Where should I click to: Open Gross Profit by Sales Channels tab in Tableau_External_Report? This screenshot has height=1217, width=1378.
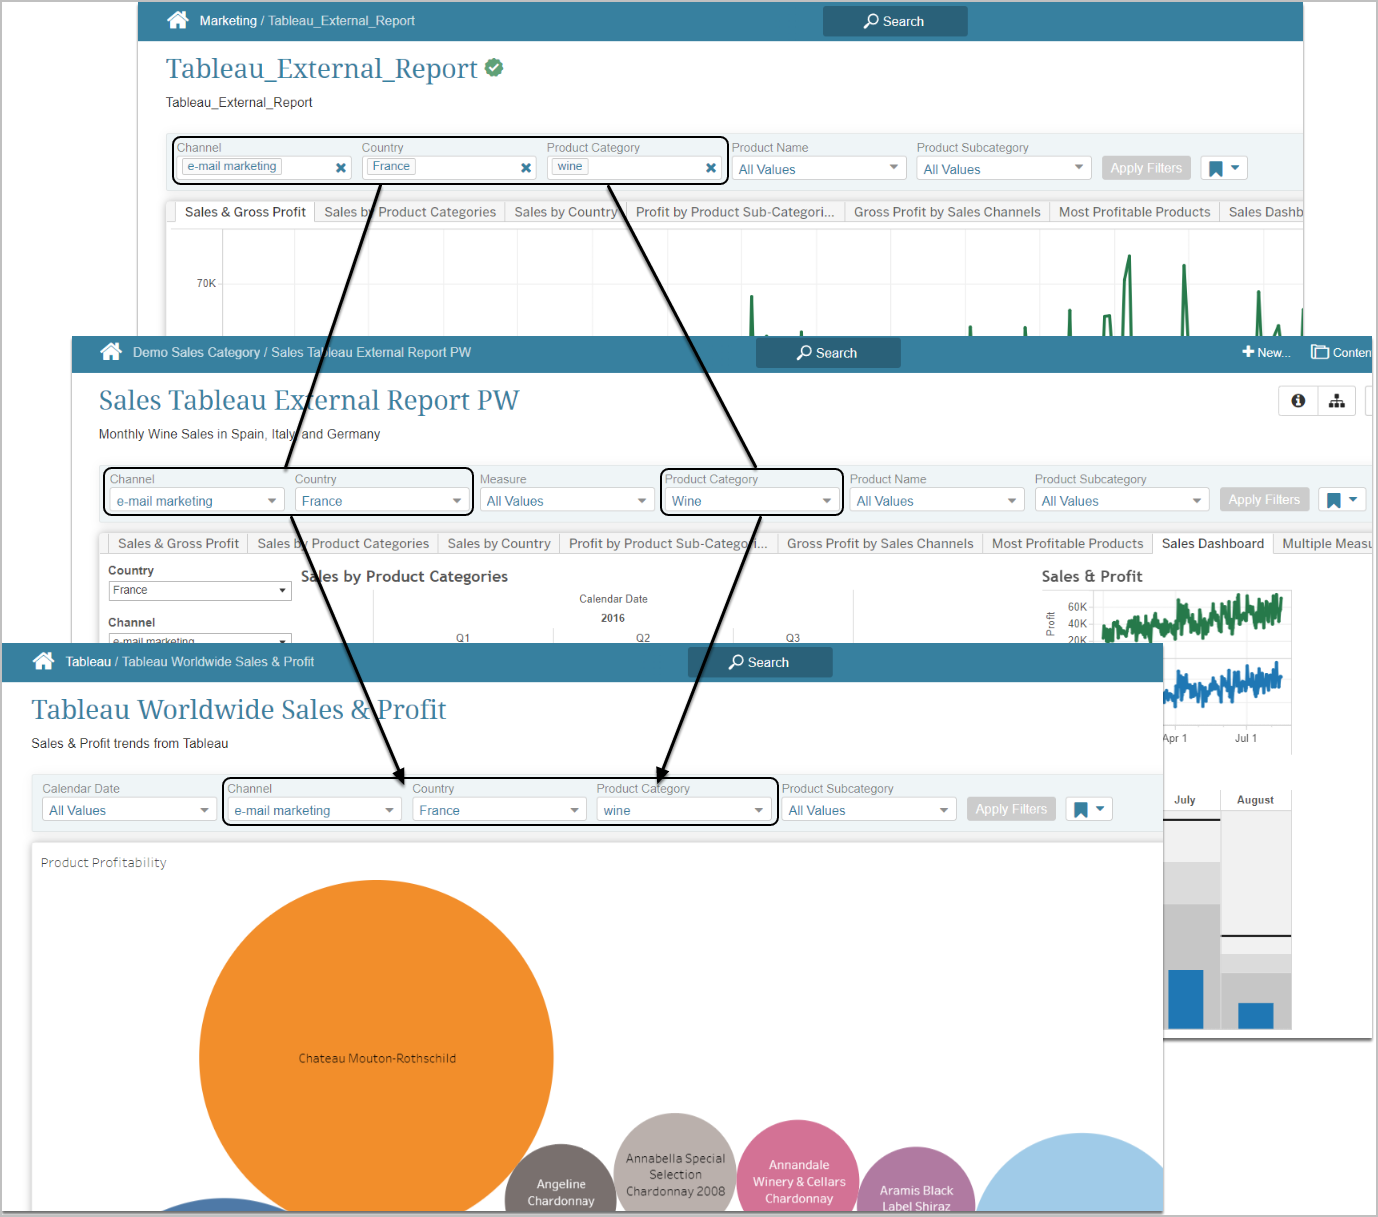click(x=947, y=212)
